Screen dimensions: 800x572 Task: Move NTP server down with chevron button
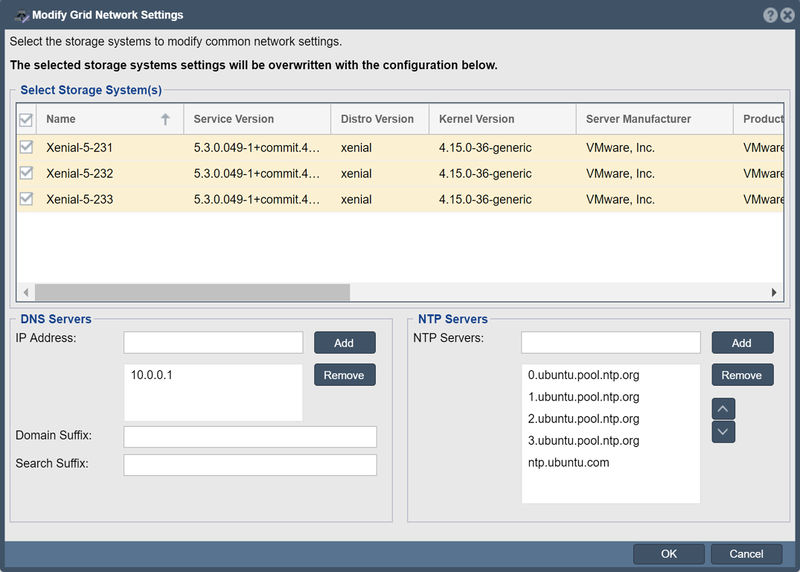point(723,432)
